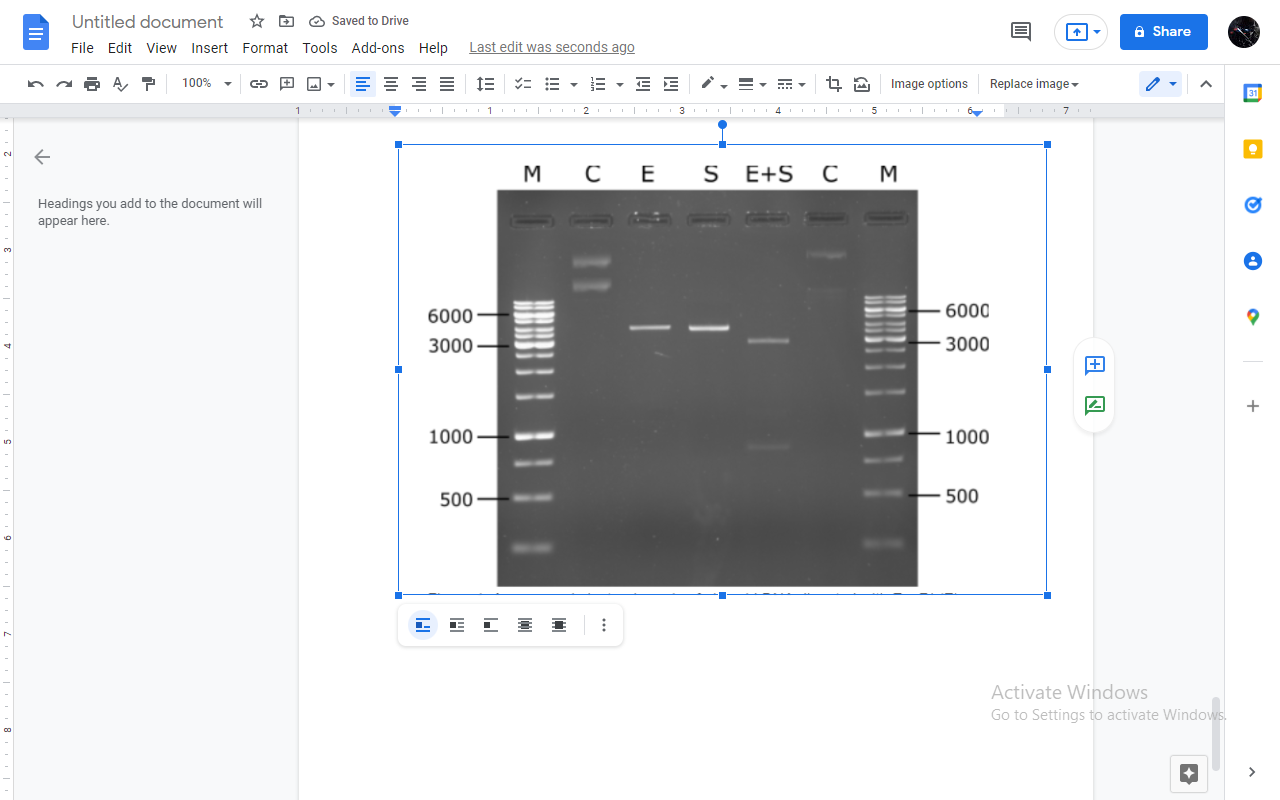Screen dimensions: 1280x800
Task: Click the Paint format tool
Action: 148,84
